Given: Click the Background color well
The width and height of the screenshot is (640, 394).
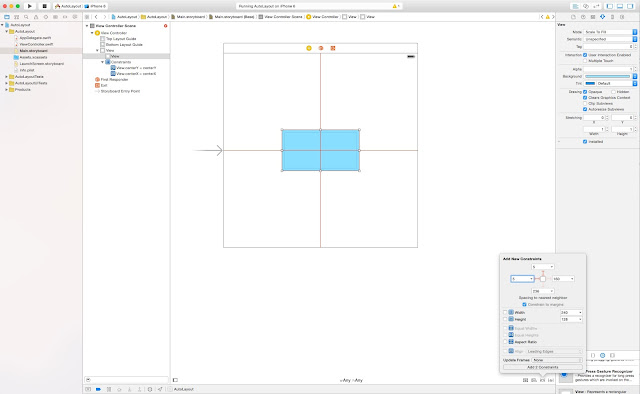Looking at the screenshot, I should [x=607, y=76].
